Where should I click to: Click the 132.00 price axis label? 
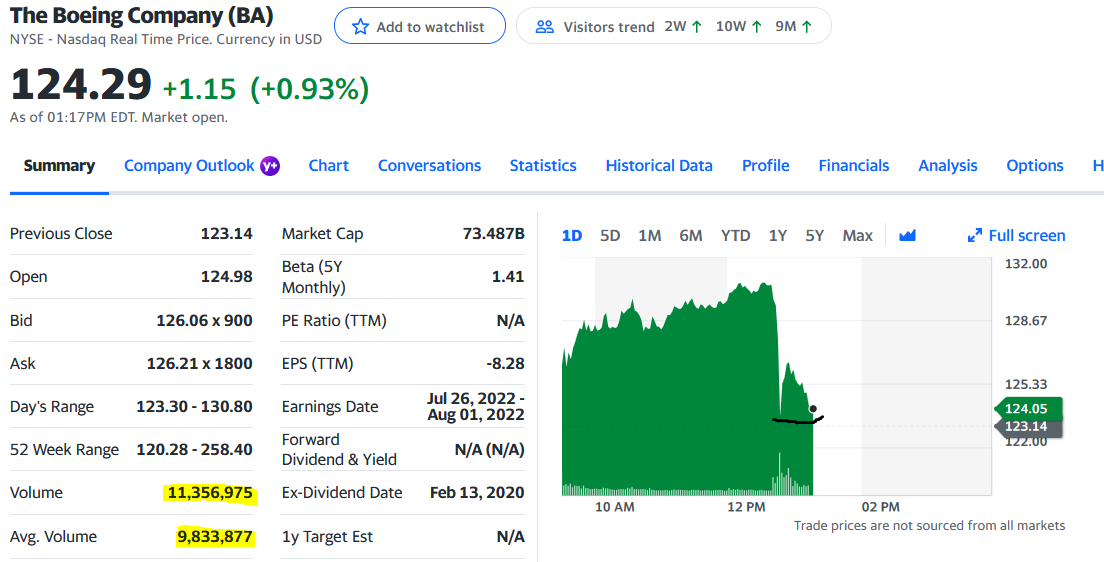point(1027,263)
